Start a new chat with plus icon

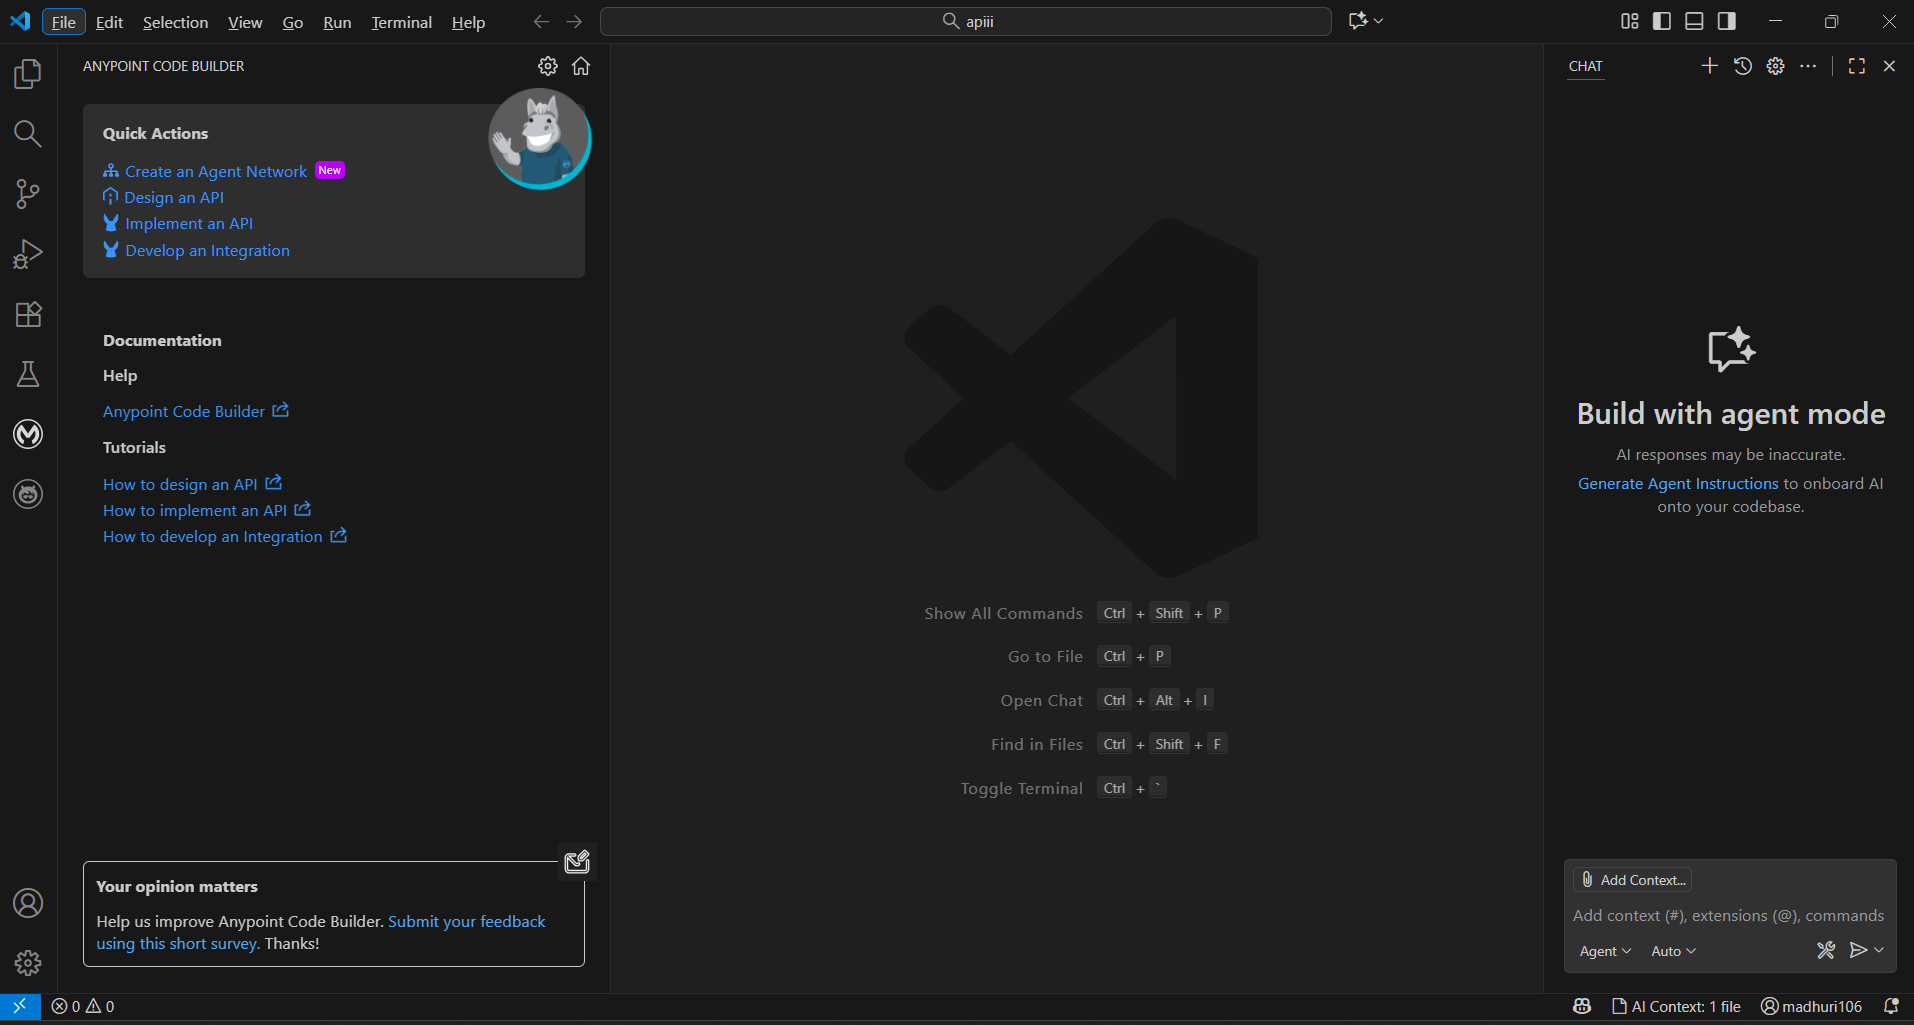tap(1709, 66)
